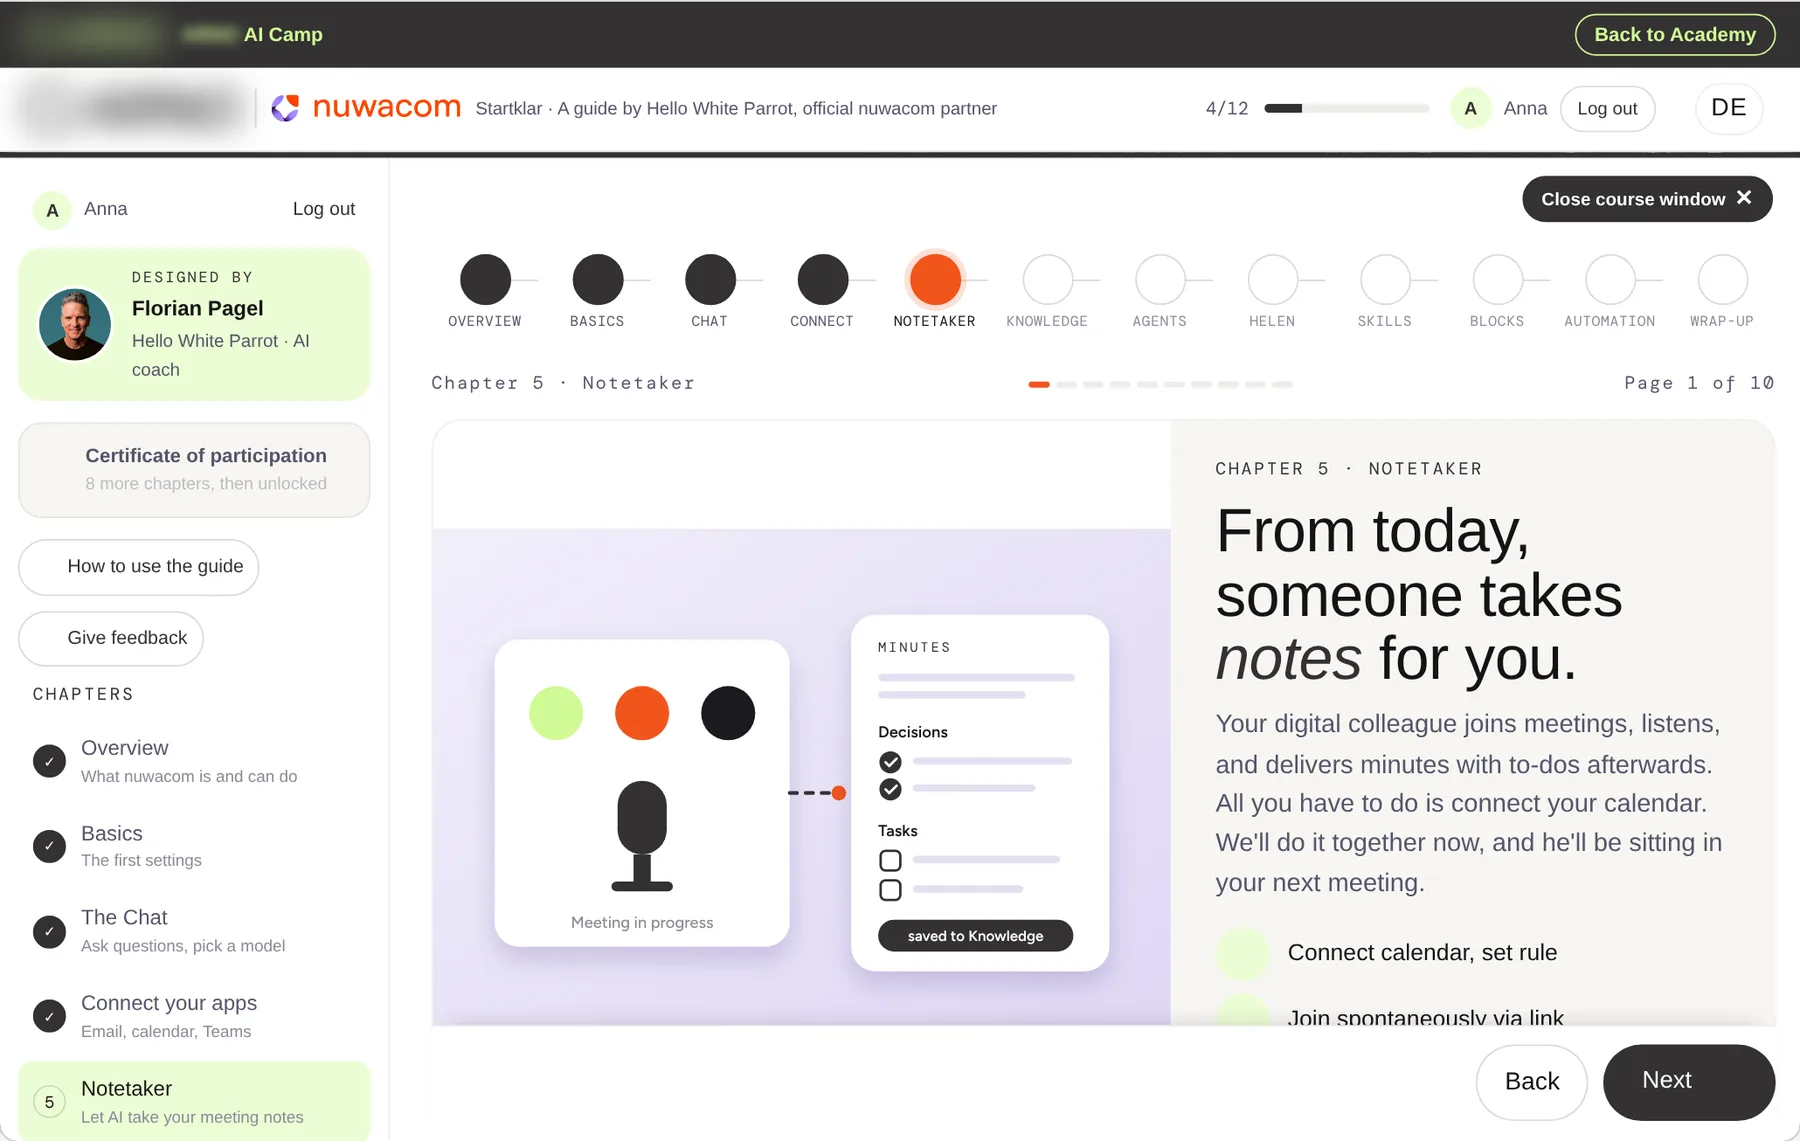1800x1141 pixels.
Task: Jump to the Knowledge step circle
Action: [1047, 279]
